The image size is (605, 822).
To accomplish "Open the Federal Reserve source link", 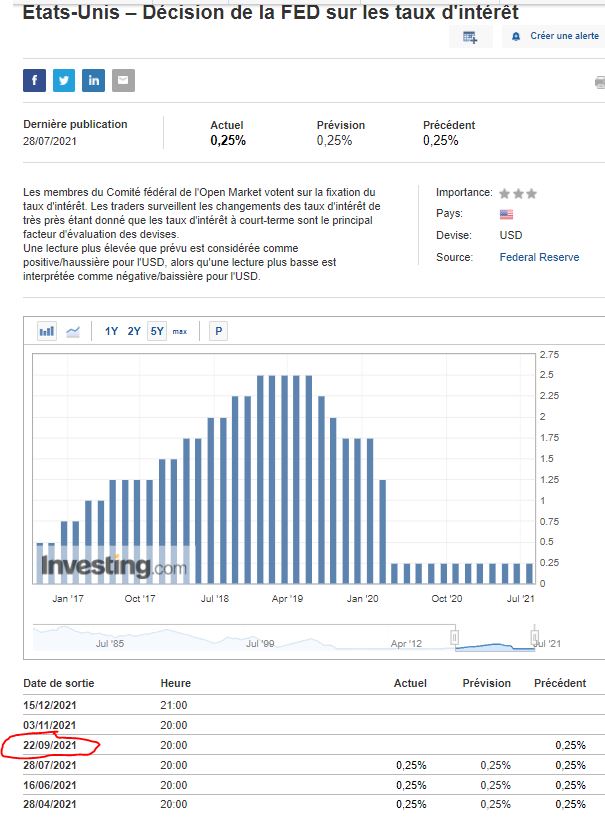I will coord(539,257).
